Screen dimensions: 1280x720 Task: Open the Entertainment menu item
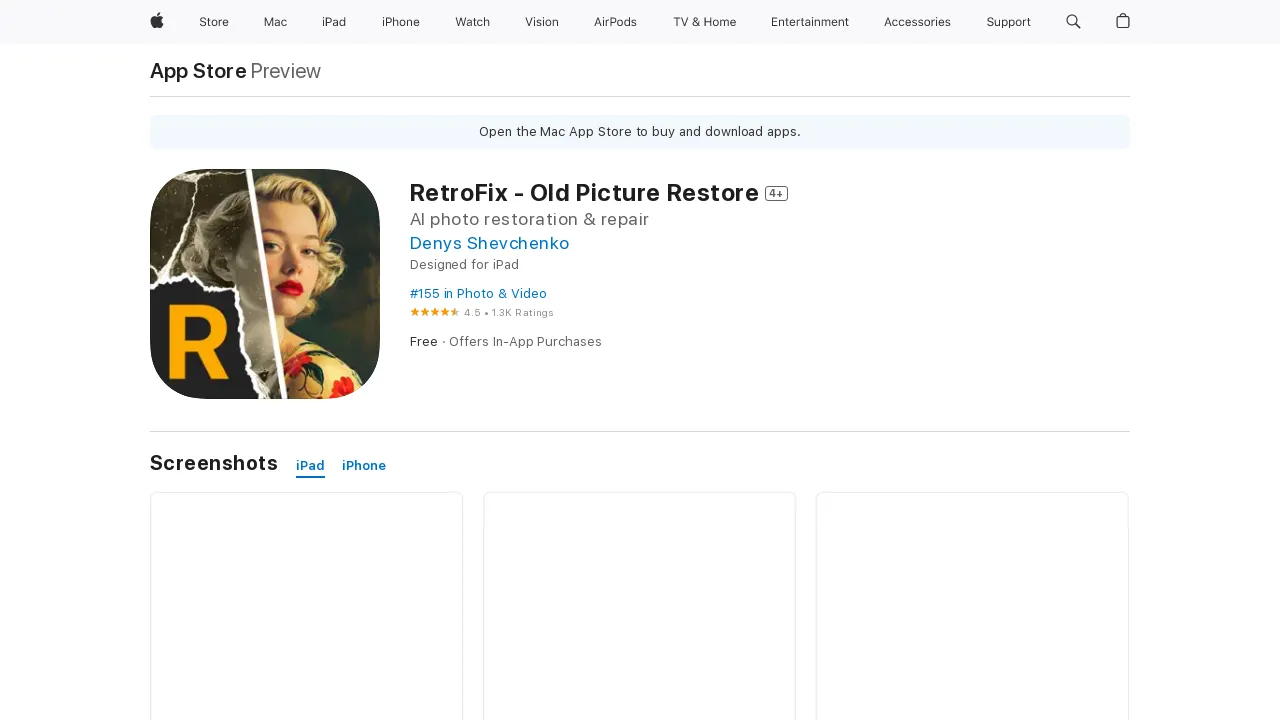click(x=810, y=21)
